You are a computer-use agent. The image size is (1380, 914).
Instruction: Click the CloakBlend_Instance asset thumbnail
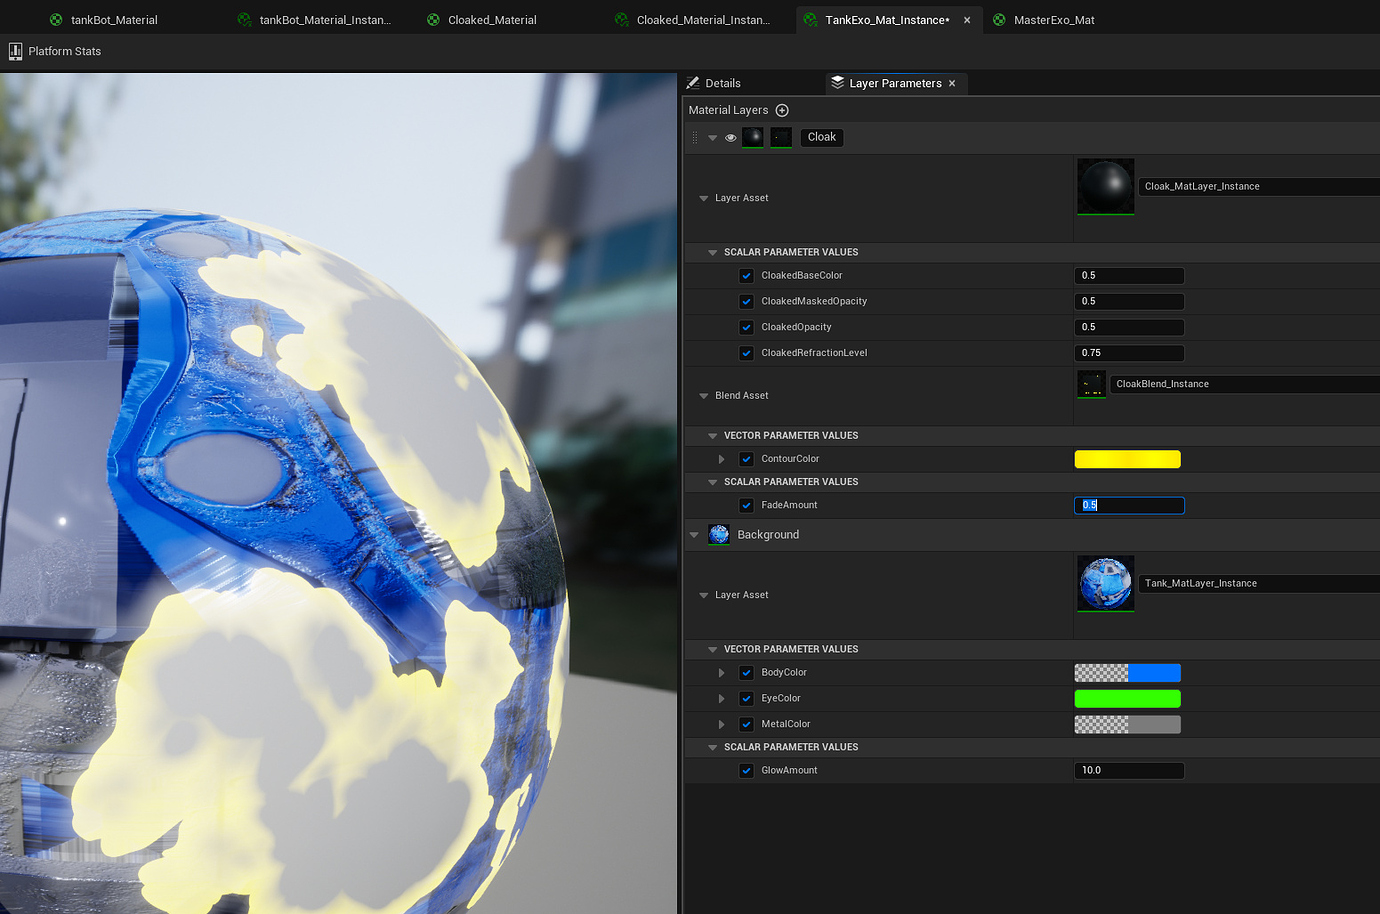pyautogui.click(x=1091, y=384)
